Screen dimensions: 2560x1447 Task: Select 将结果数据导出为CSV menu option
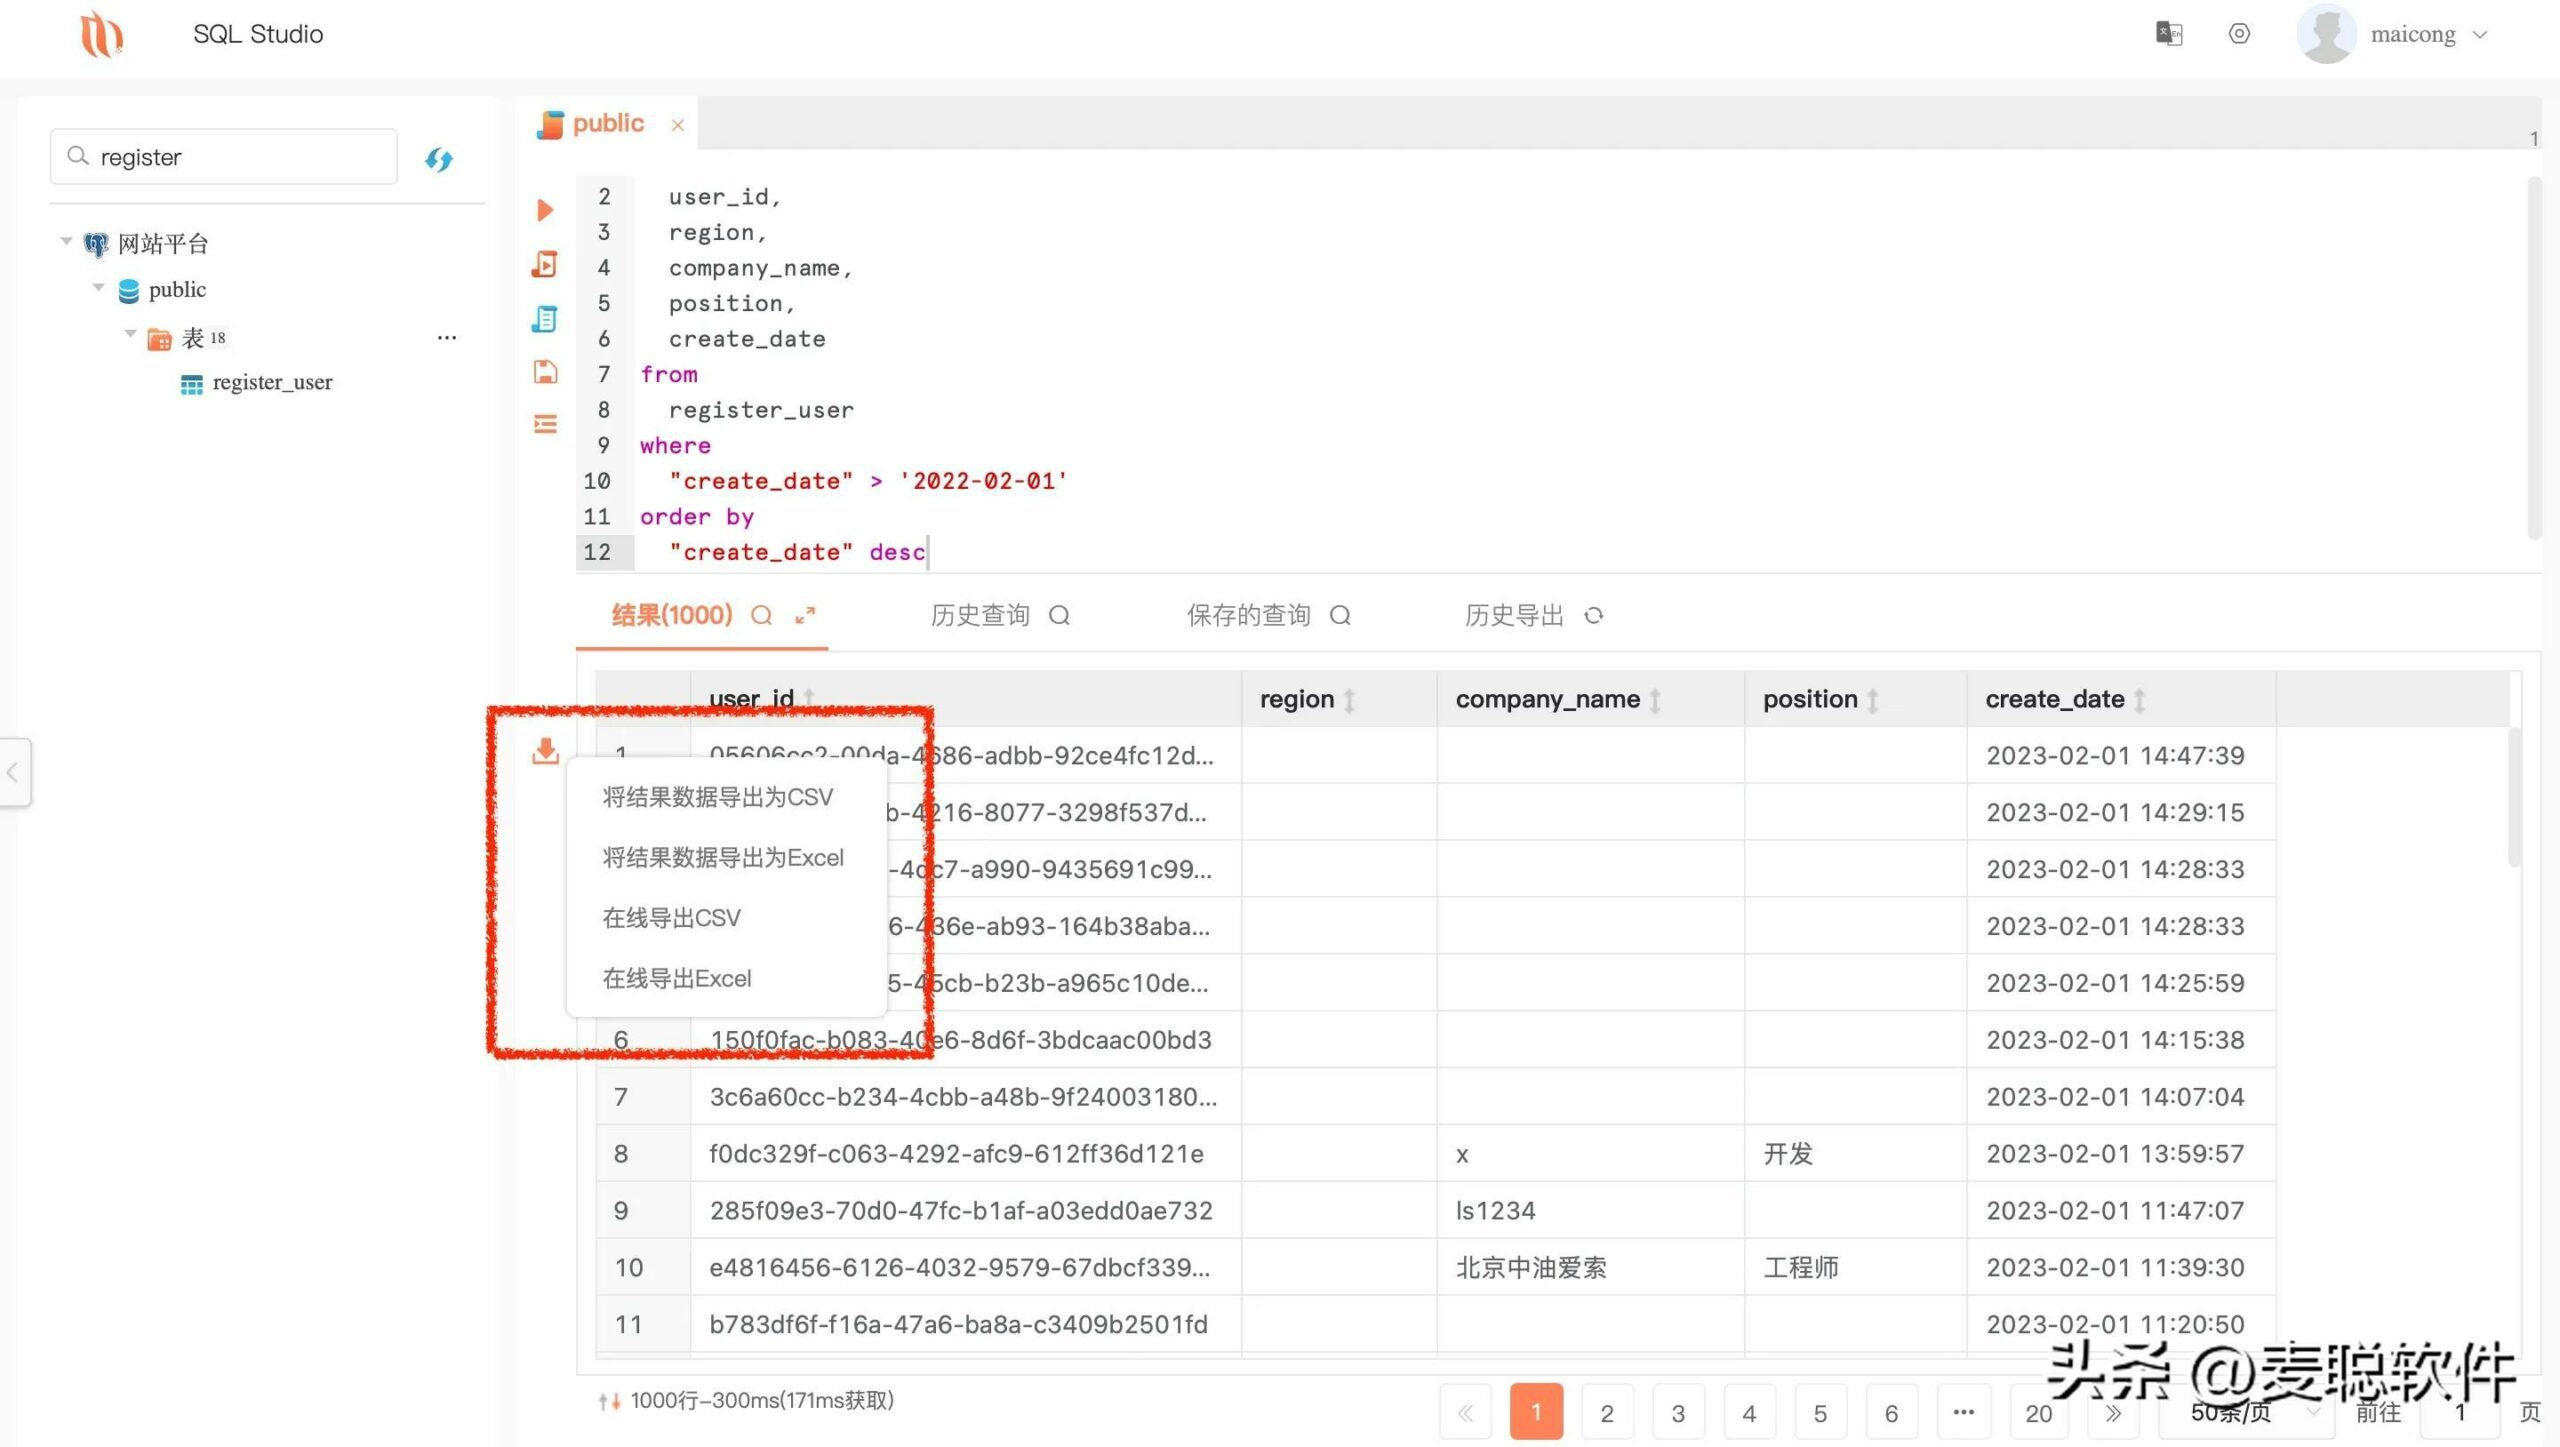(717, 797)
